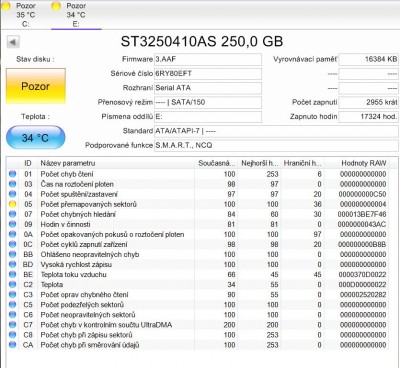The width and height of the screenshot is (400, 368).
Task: Click blue status icon for ID 03
Action: (x=12, y=184)
